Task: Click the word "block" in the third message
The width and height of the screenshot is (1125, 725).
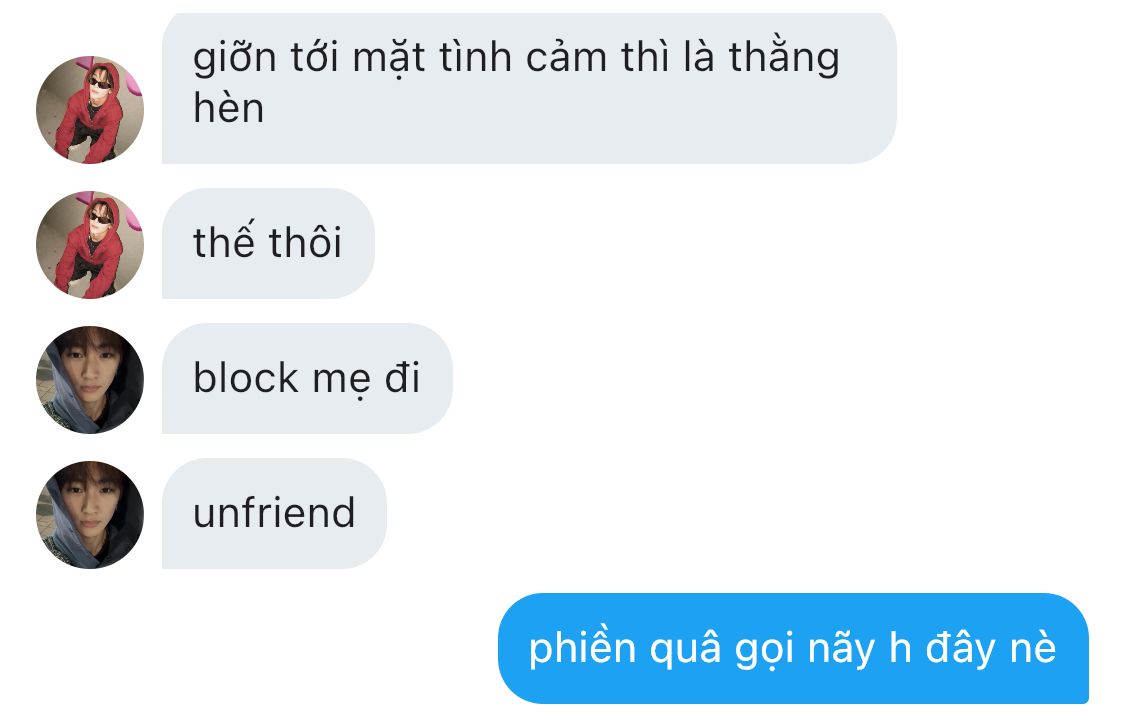Action: pyautogui.click(x=245, y=378)
